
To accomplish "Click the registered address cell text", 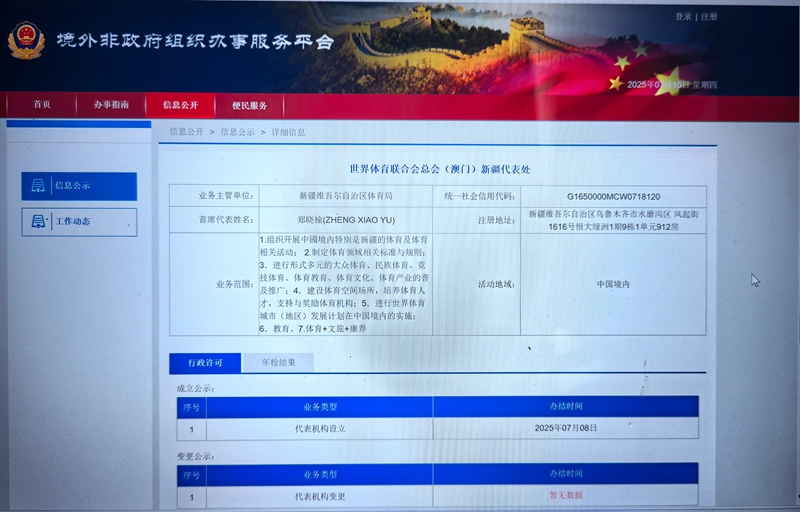I will click(613, 220).
